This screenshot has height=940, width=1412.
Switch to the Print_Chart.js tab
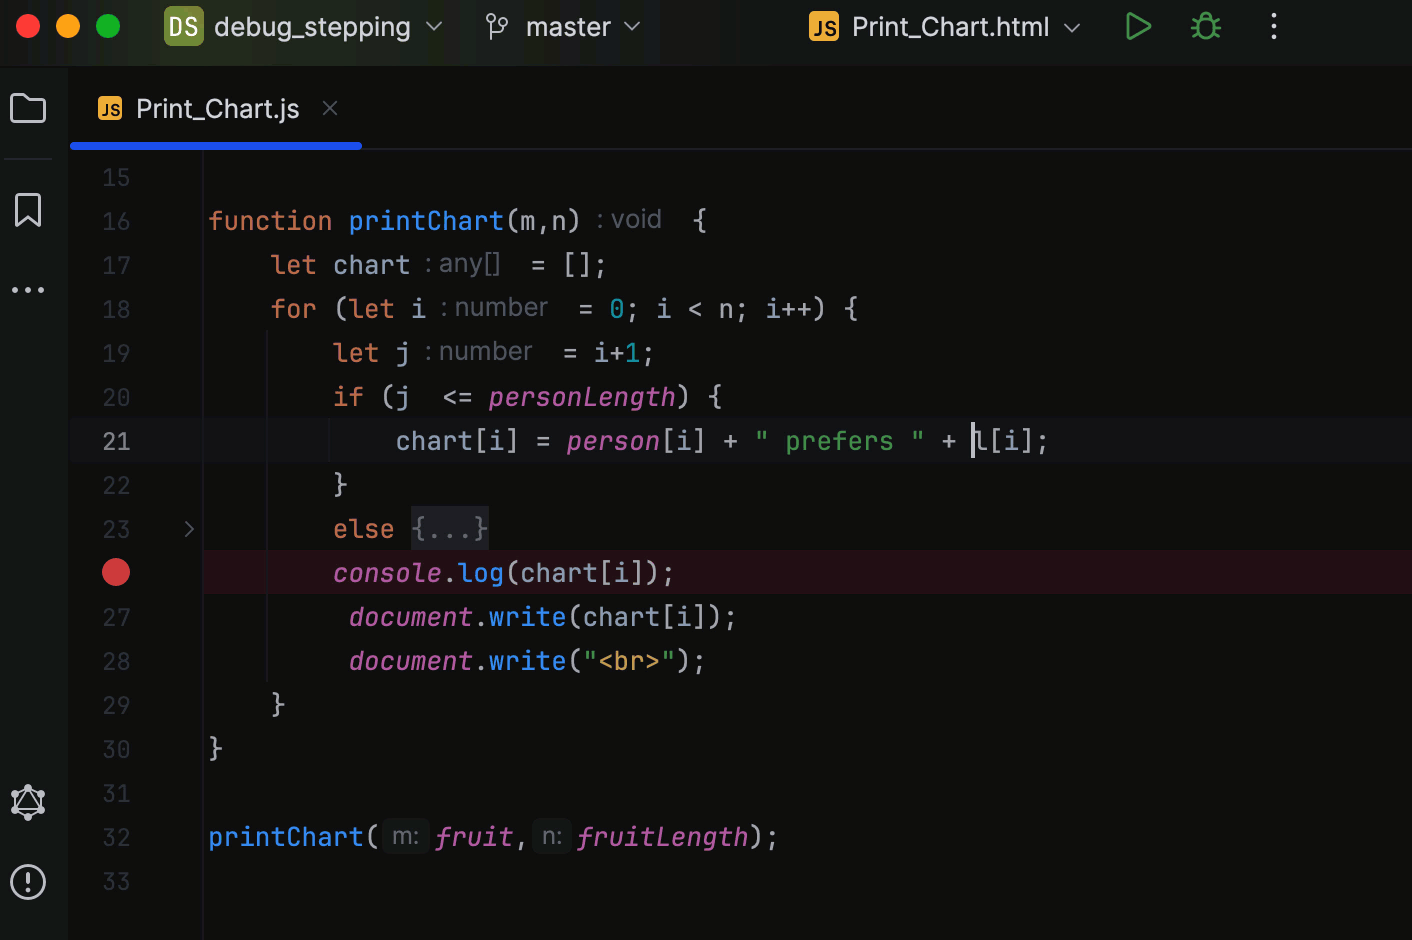tap(216, 108)
